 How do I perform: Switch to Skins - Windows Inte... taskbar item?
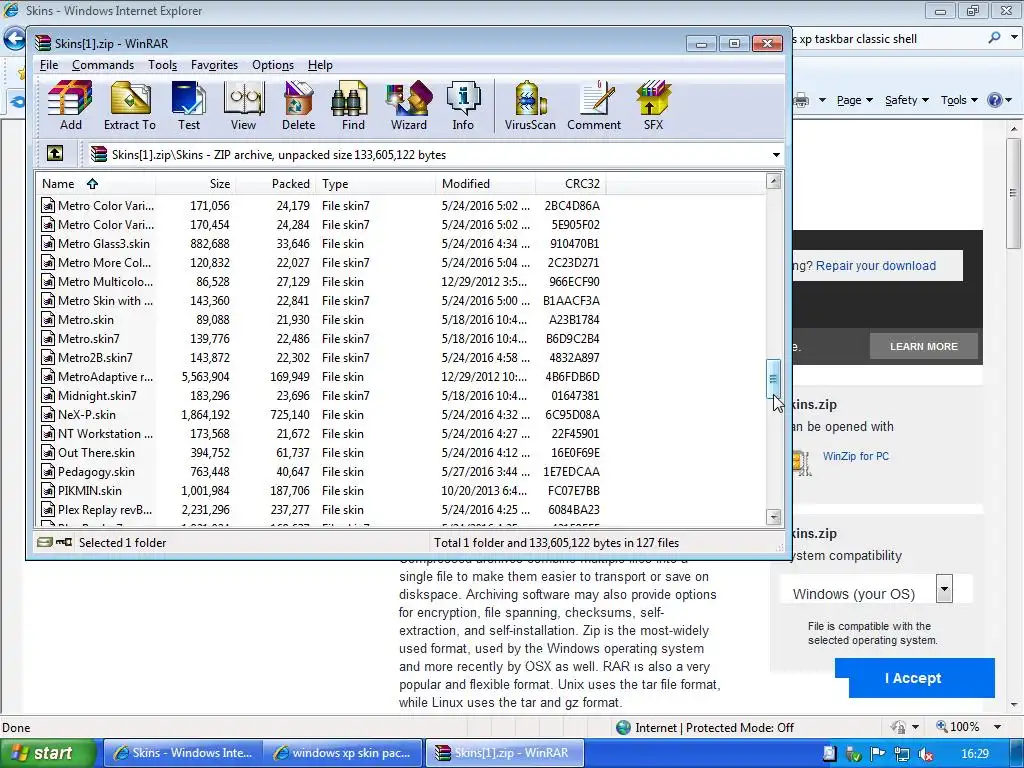pyautogui.click(x=184, y=753)
